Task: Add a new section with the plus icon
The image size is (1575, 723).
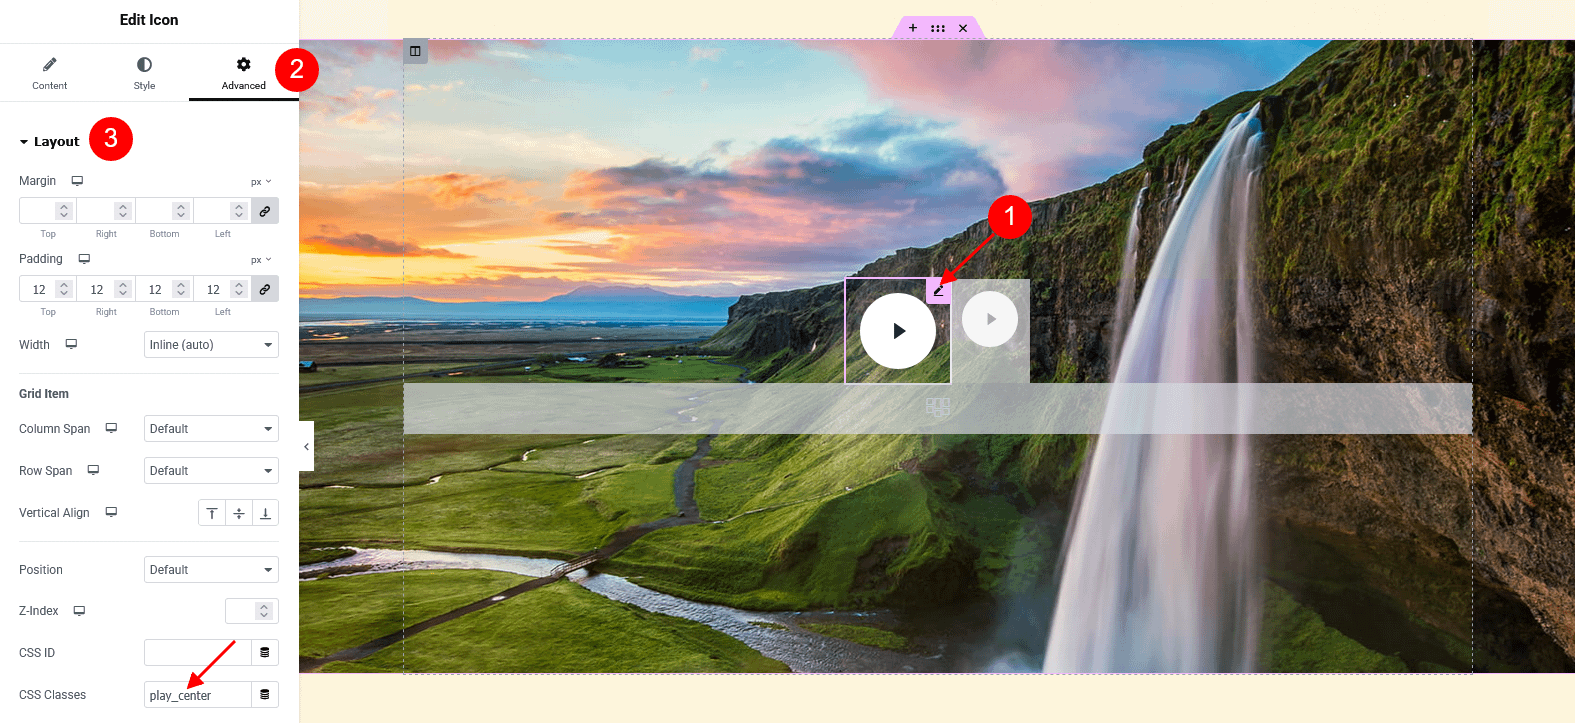Action: tap(913, 28)
